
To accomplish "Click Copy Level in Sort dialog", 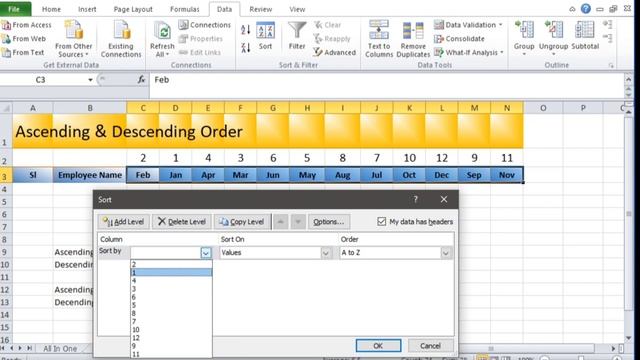I will click(x=242, y=222).
